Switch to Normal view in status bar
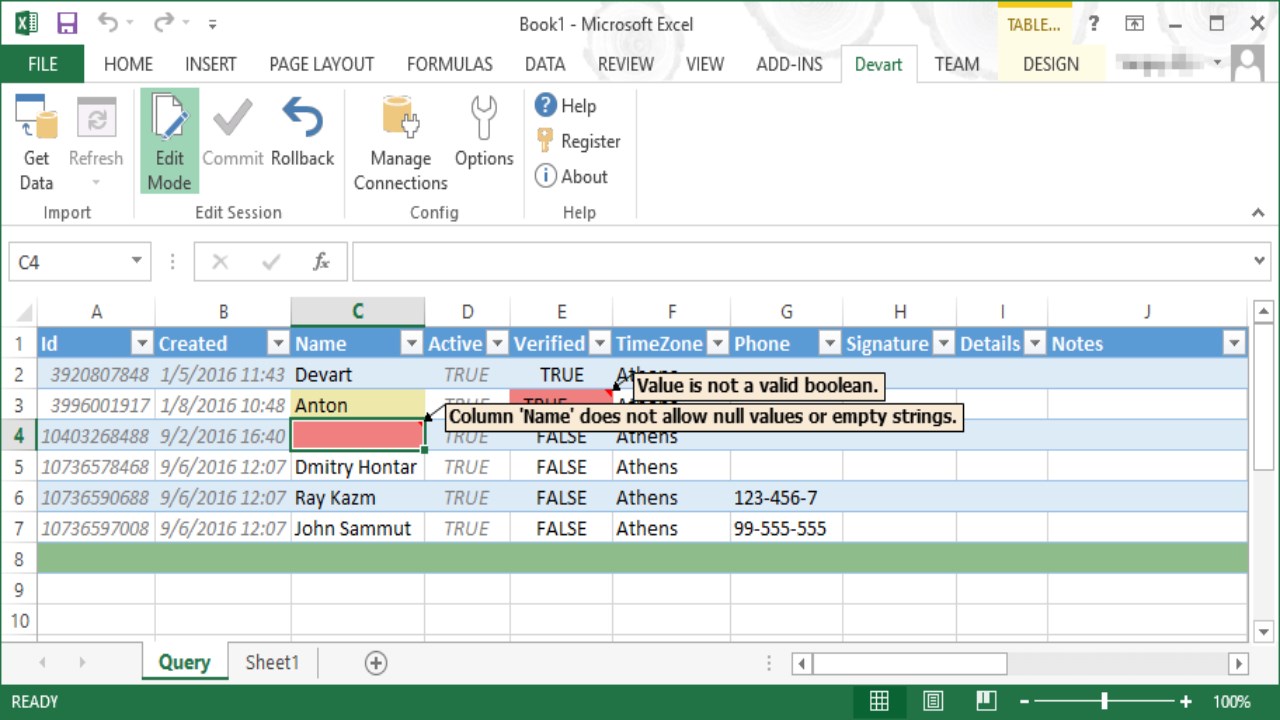This screenshot has width=1280, height=720. point(879,701)
